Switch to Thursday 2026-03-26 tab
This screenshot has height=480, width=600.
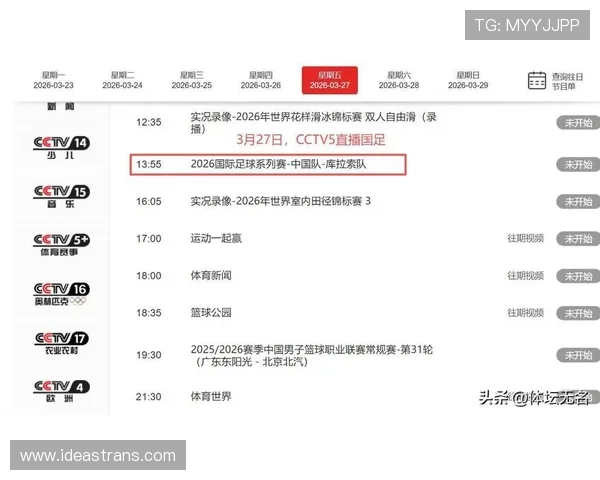(261, 80)
